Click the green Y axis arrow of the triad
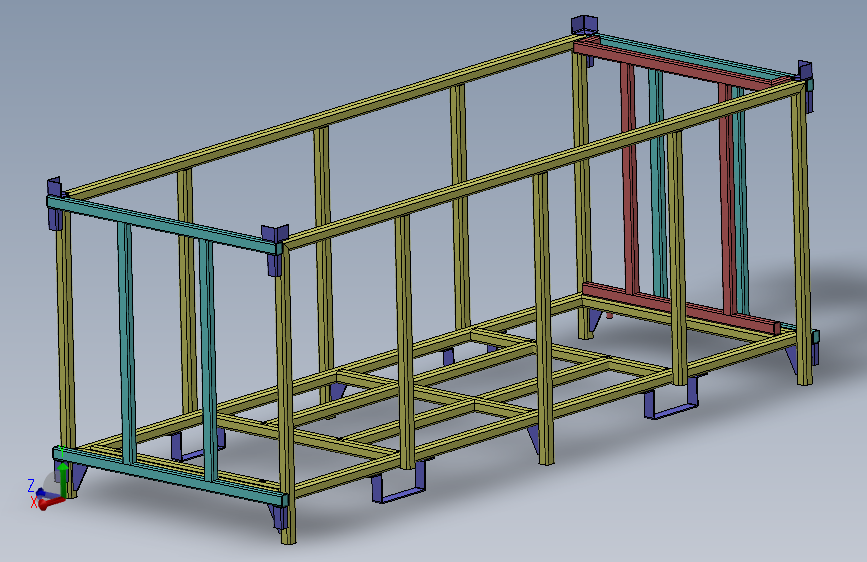Viewport: 867px width, 562px height. click(x=64, y=479)
